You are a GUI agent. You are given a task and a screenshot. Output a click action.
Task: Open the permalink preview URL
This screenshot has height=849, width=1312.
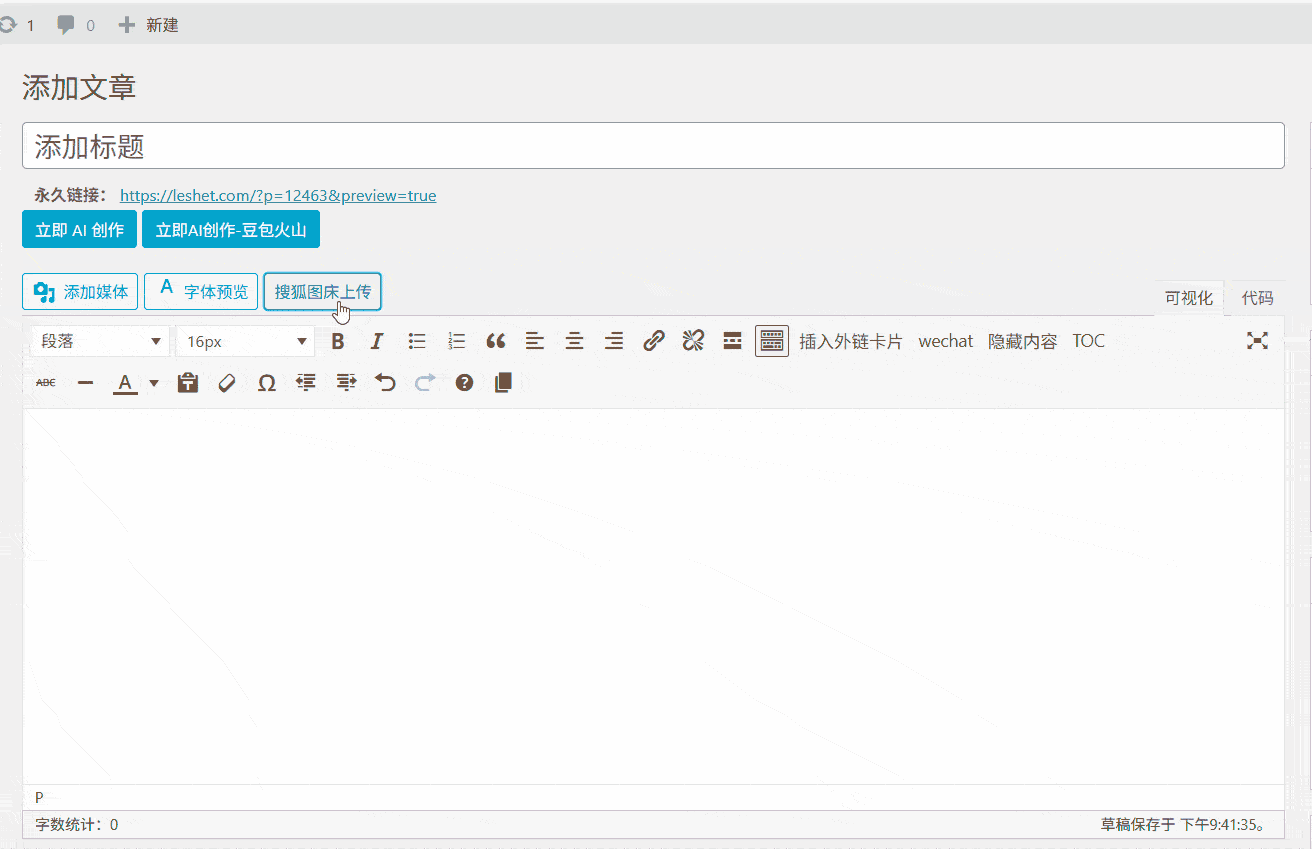click(x=277, y=195)
